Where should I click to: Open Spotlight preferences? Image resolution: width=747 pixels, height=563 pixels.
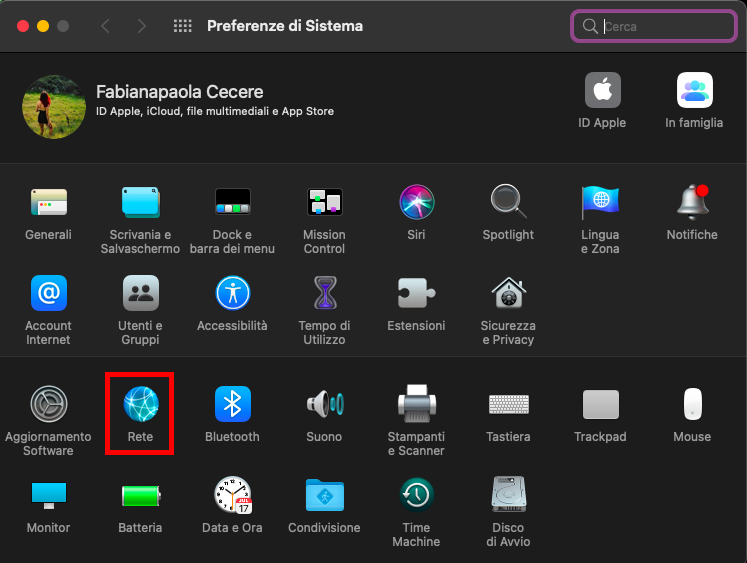pos(508,202)
